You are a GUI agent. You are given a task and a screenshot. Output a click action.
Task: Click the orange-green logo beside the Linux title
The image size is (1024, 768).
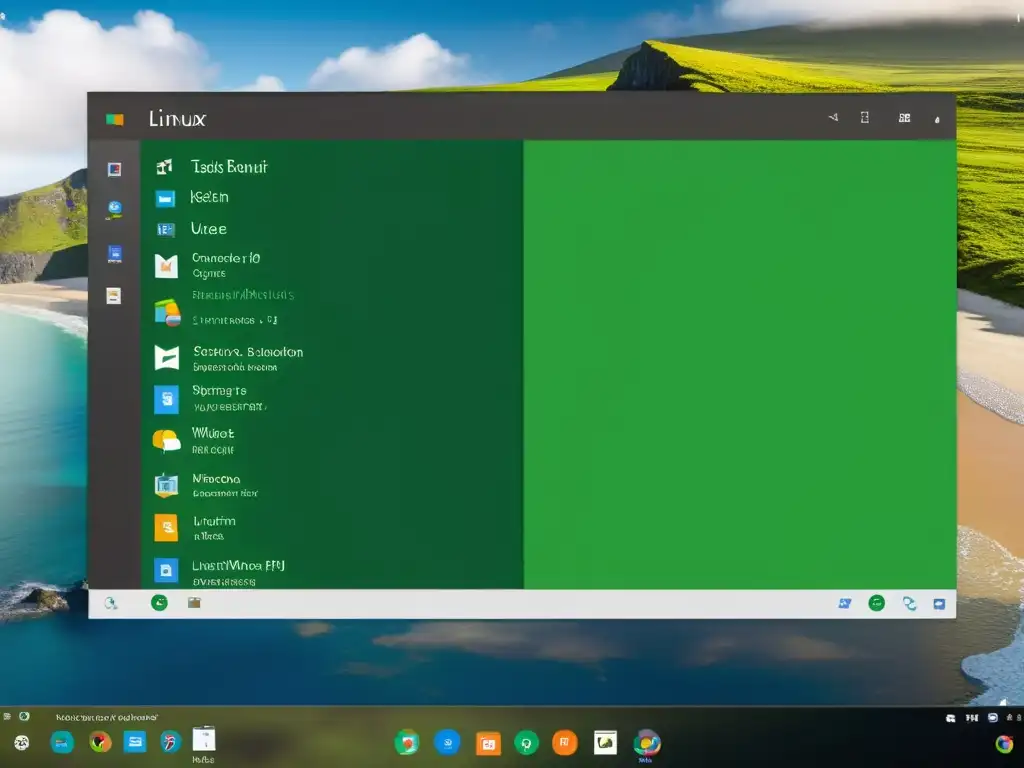(x=115, y=119)
